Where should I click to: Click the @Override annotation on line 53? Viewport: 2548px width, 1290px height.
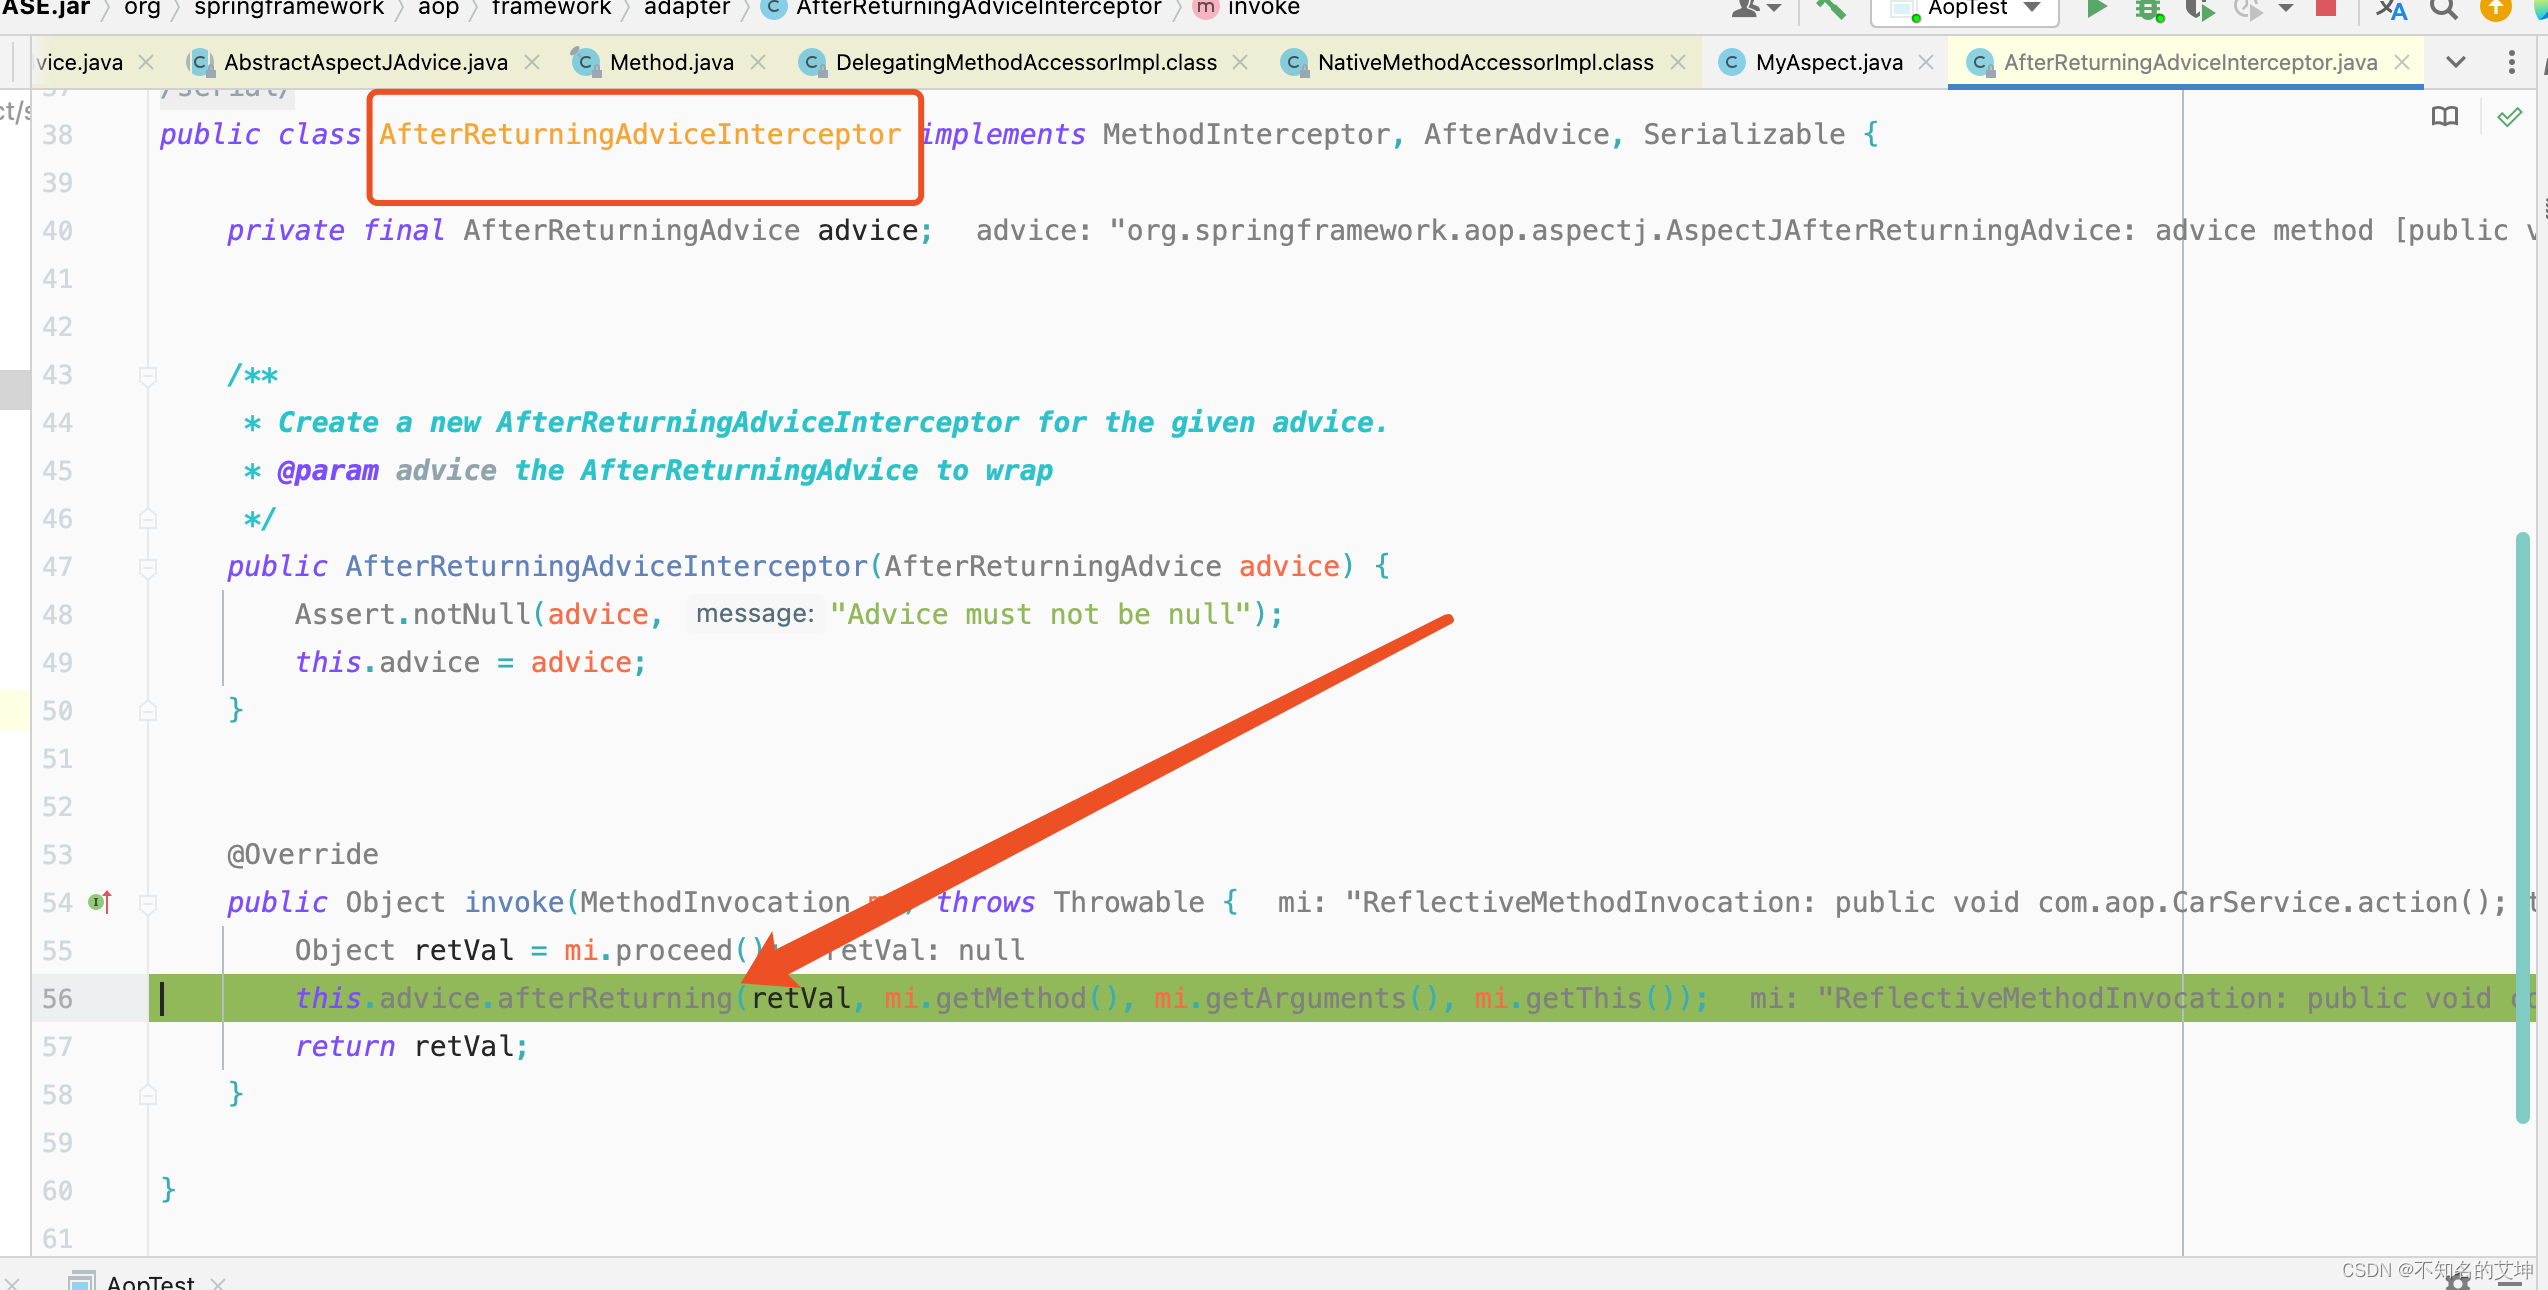coord(302,855)
